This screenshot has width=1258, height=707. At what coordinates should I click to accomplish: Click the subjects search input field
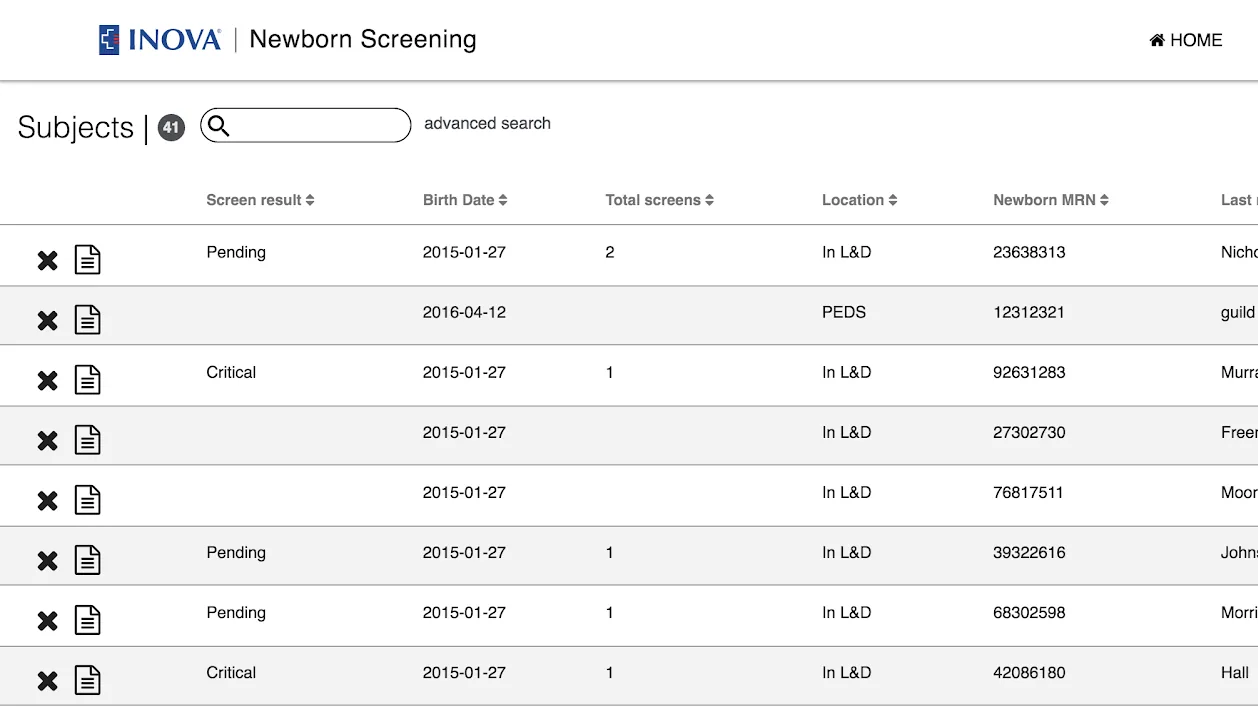[x=306, y=125]
